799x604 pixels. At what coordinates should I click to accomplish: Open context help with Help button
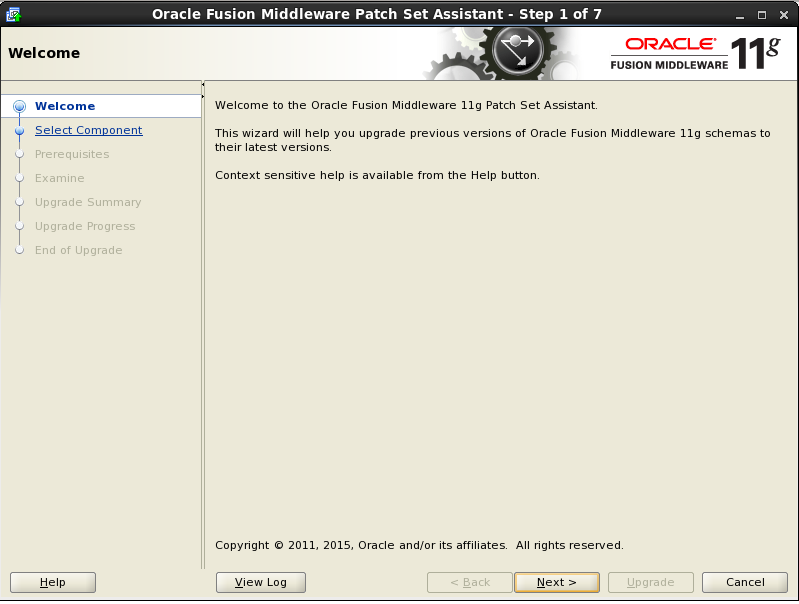tap(52, 582)
